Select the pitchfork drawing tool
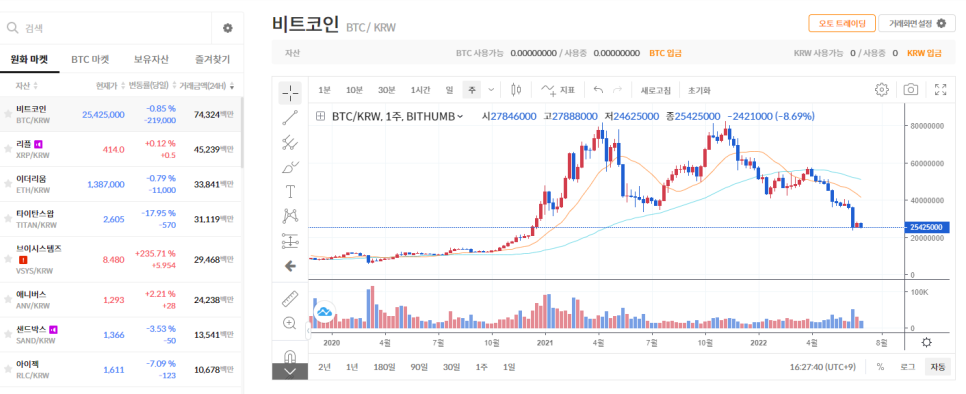Screen dimensions: 966x394 point(290,142)
